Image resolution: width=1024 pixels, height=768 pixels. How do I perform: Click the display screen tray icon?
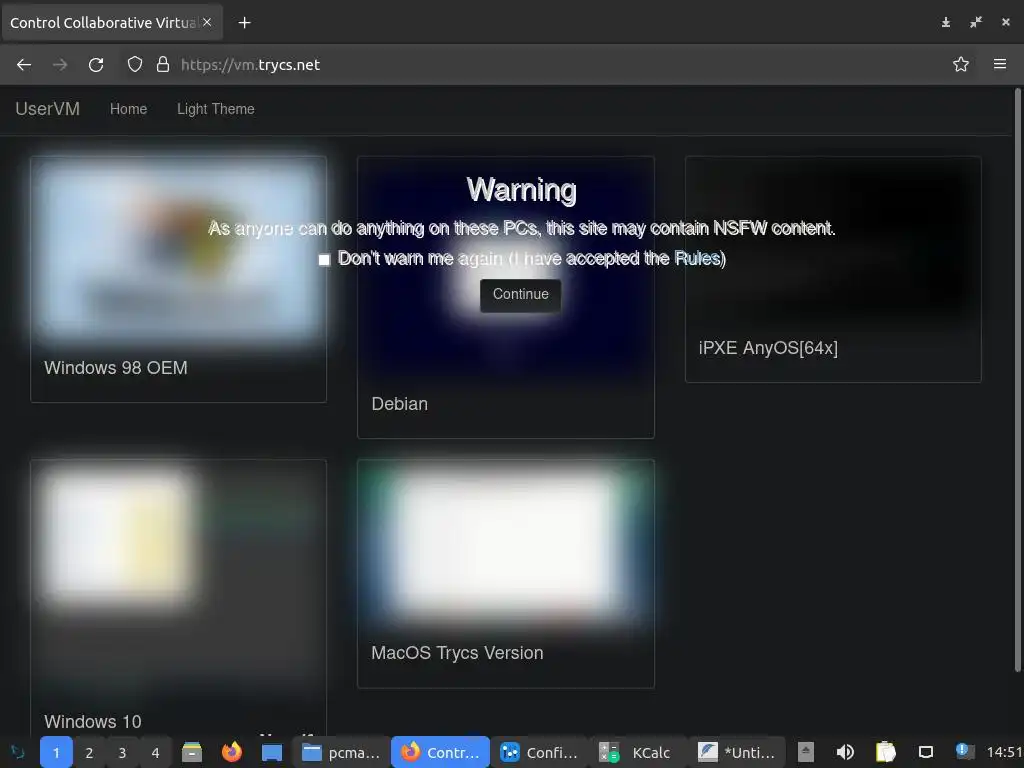pos(926,752)
